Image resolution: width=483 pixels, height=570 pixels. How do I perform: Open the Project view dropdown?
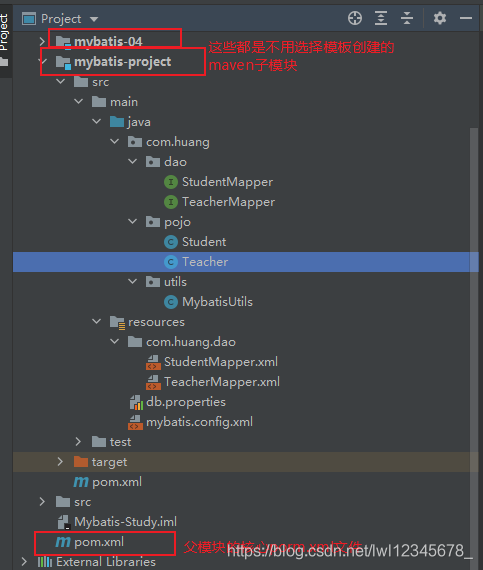pos(94,19)
